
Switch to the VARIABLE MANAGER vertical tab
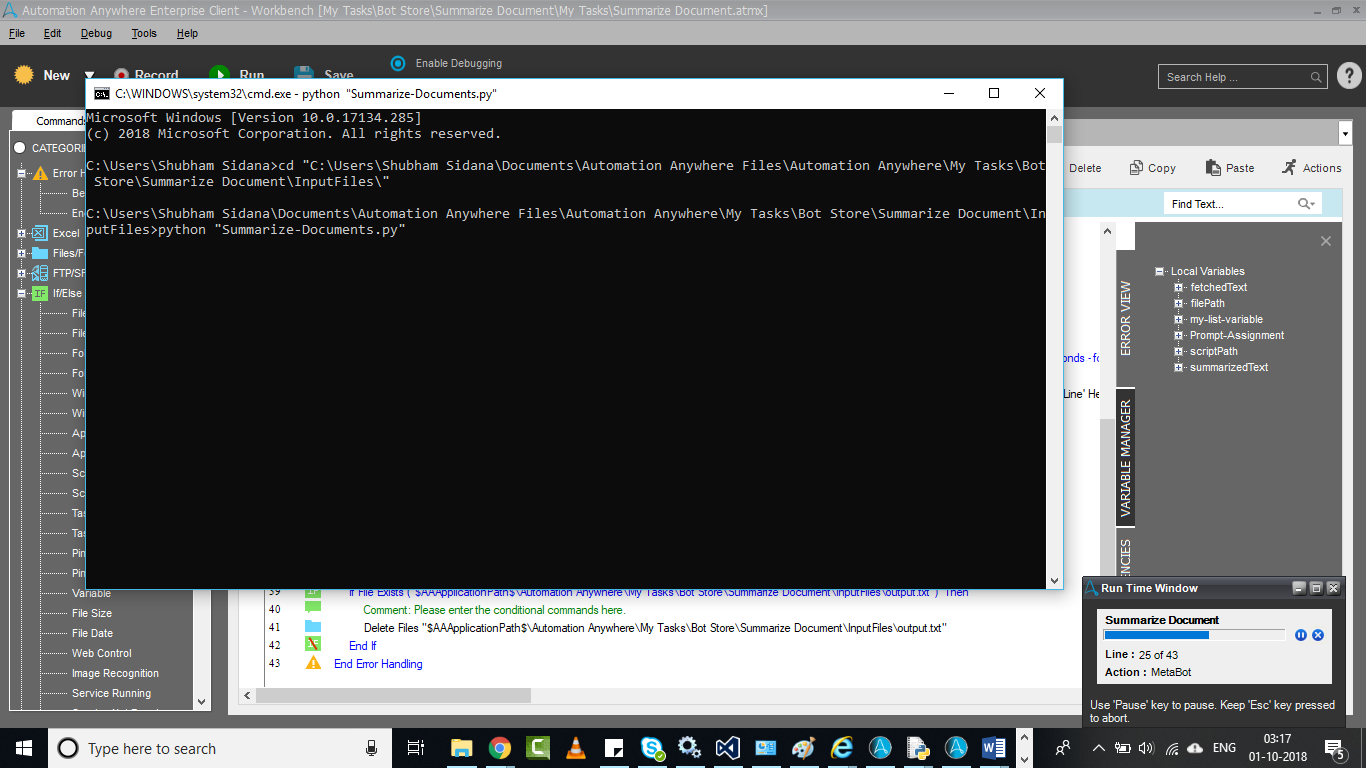click(x=1125, y=458)
